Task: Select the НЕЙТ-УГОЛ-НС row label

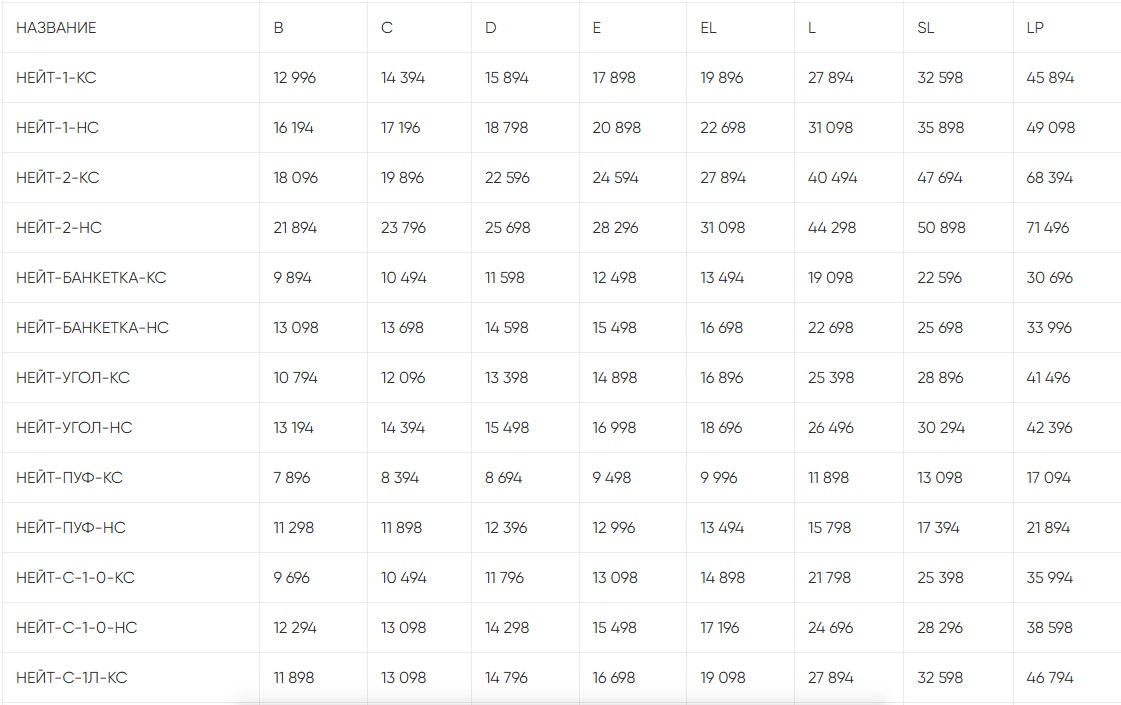Action: pyautogui.click(x=74, y=428)
